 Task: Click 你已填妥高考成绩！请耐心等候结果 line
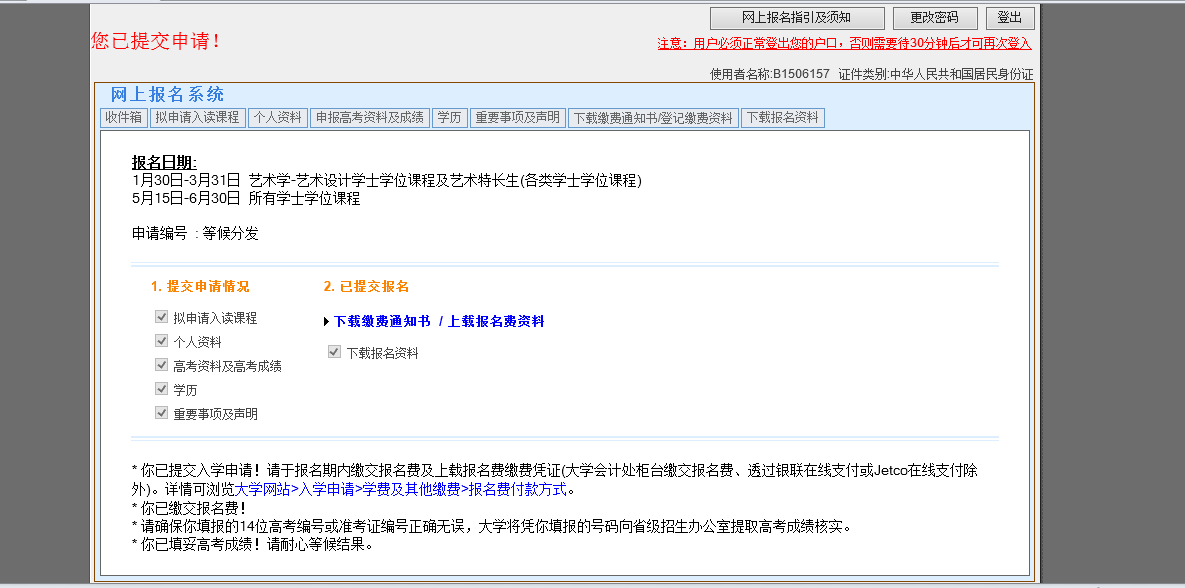tap(252, 544)
